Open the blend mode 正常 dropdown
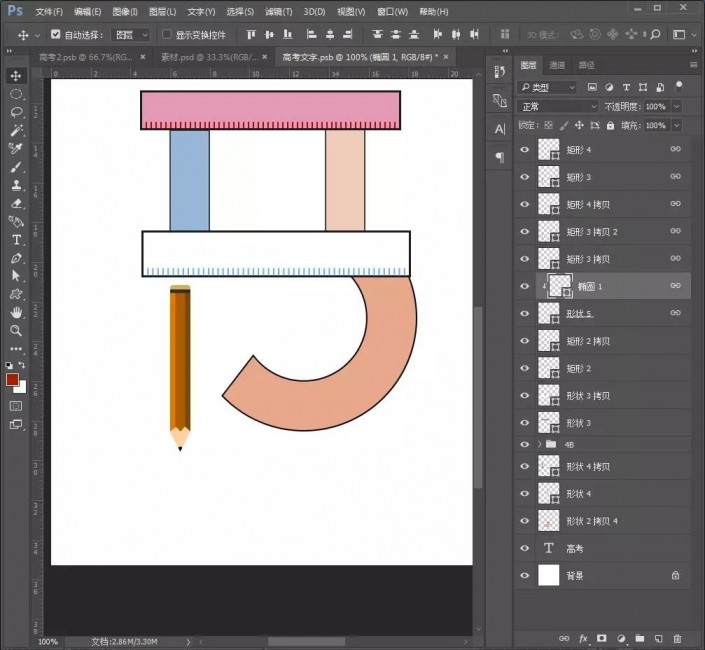This screenshot has width=705, height=650. tap(558, 107)
